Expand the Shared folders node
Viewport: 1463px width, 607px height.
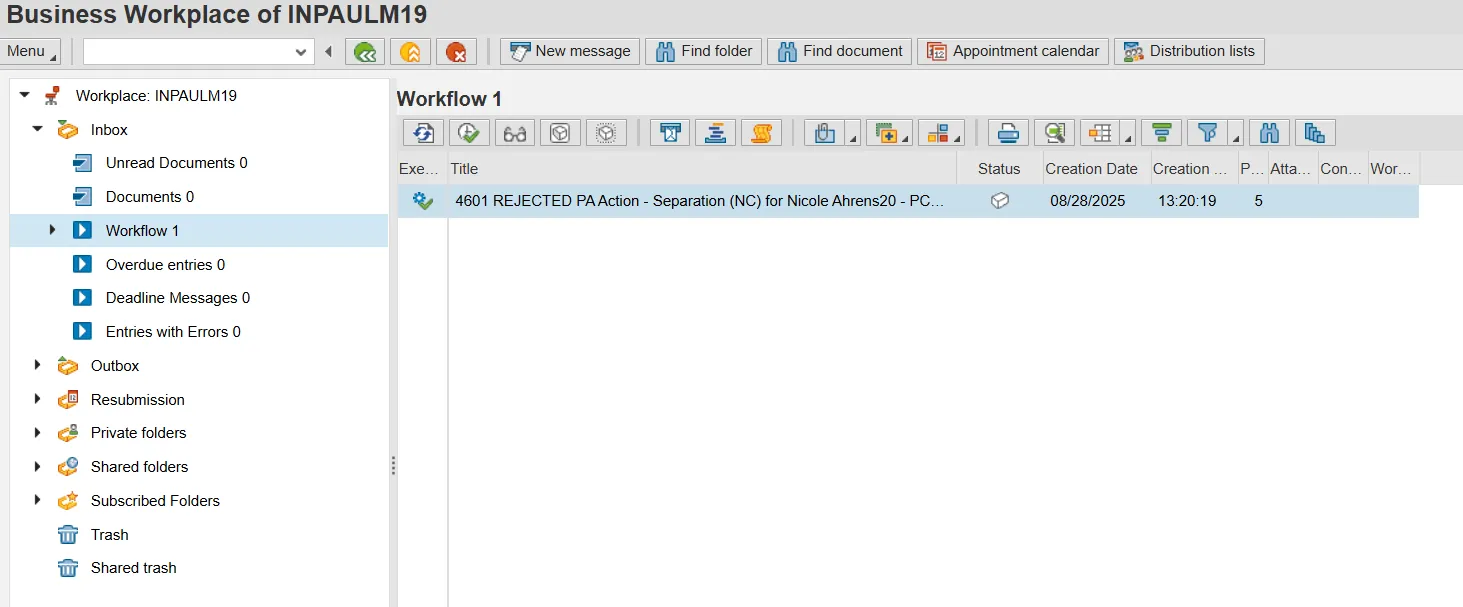[x=38, y=466]
